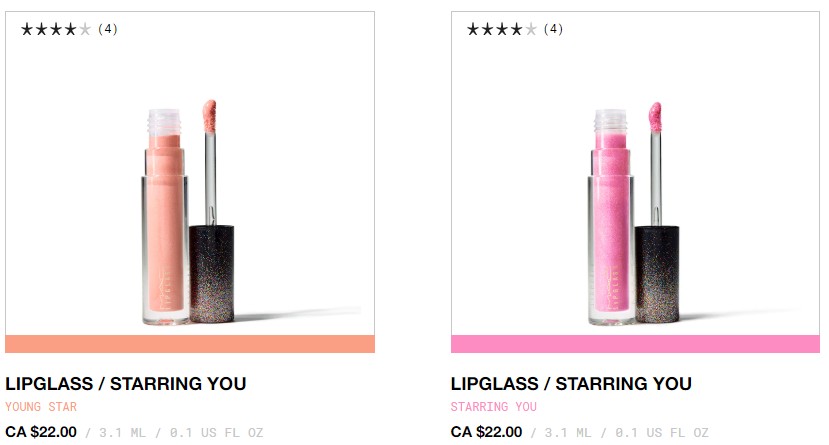The image size is (829, 445).
Task: Open the (4) review count on the Young Star card
Action: 108,29
